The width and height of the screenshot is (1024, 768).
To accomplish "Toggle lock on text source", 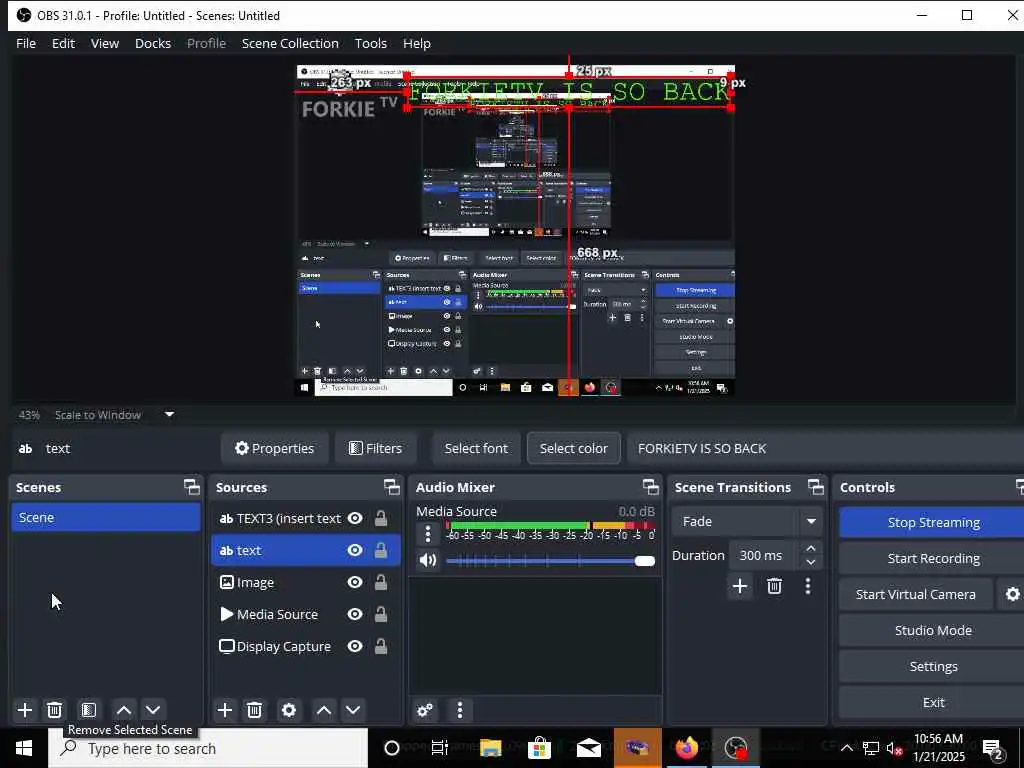I will (381, 551).
